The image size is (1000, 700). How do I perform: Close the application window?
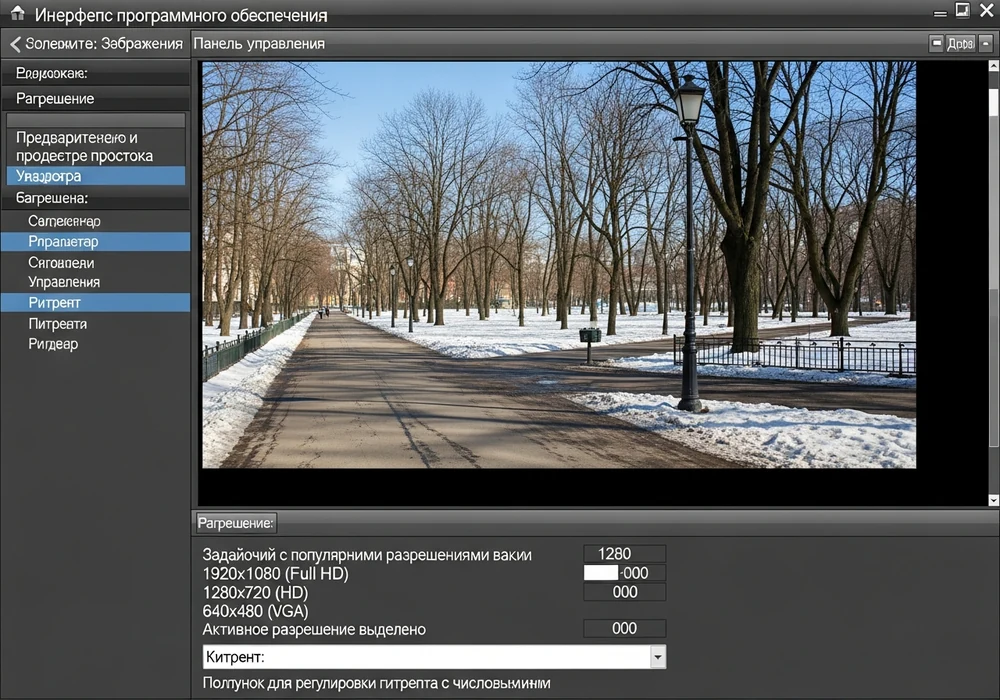point(986,10)
